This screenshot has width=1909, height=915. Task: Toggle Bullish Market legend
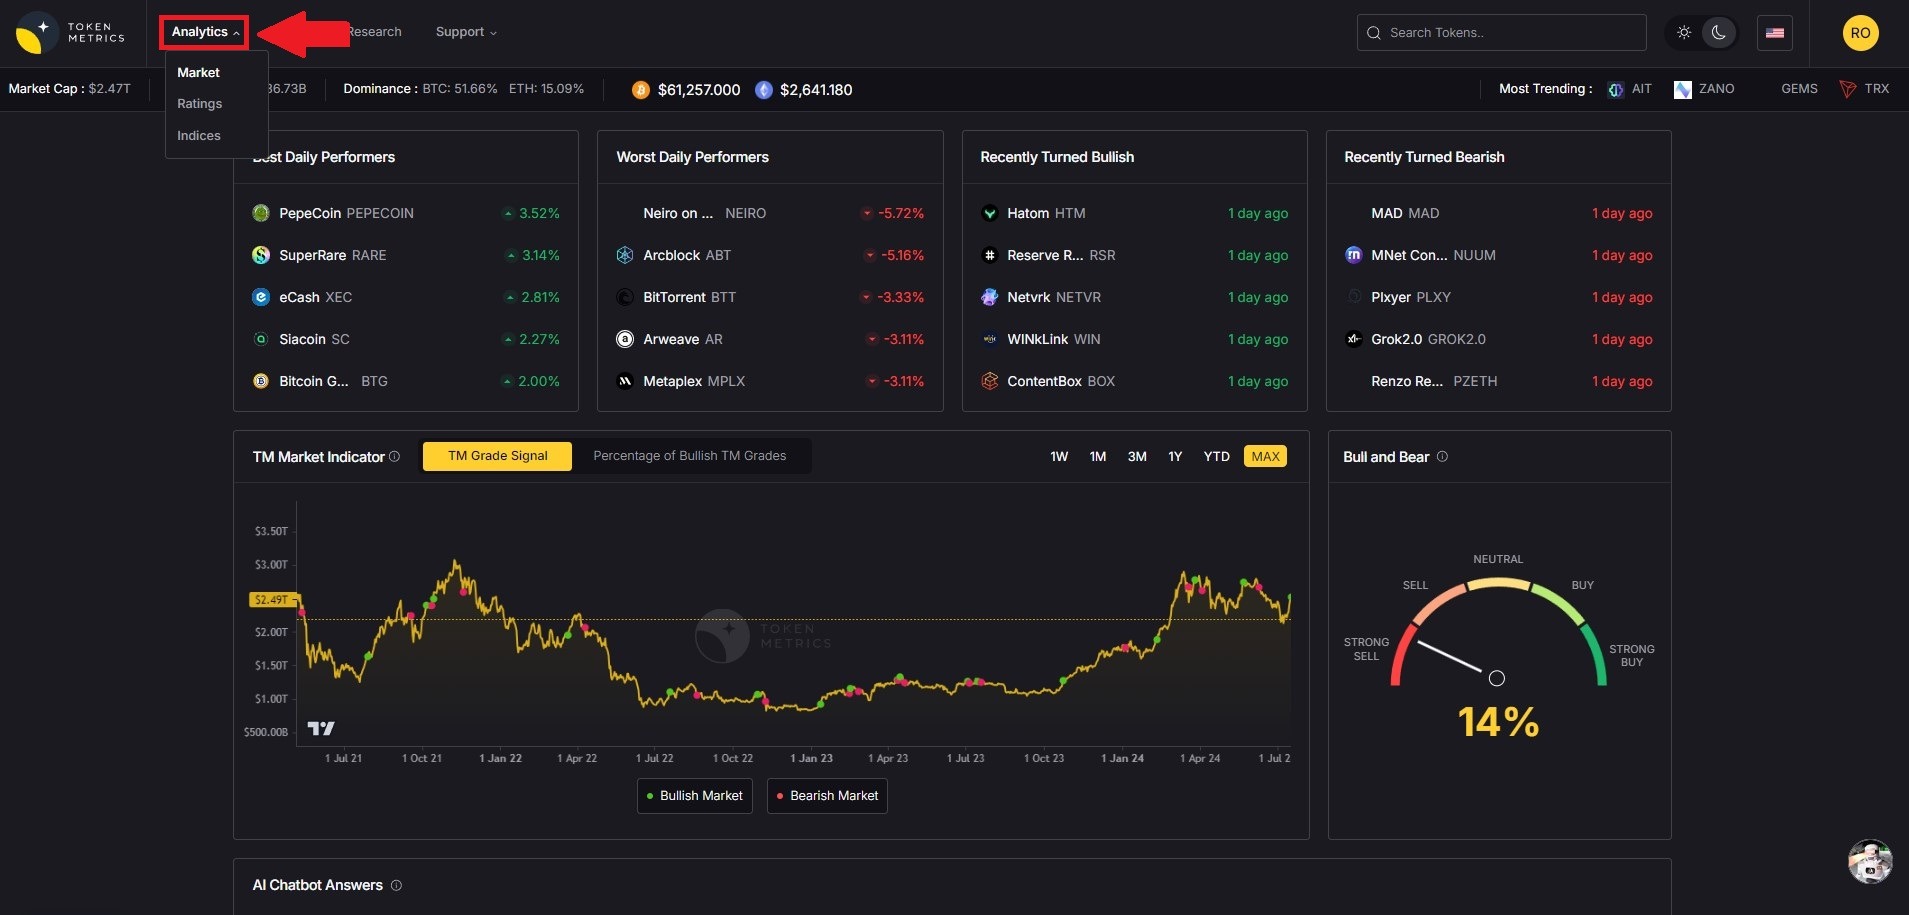click(695, 796)
